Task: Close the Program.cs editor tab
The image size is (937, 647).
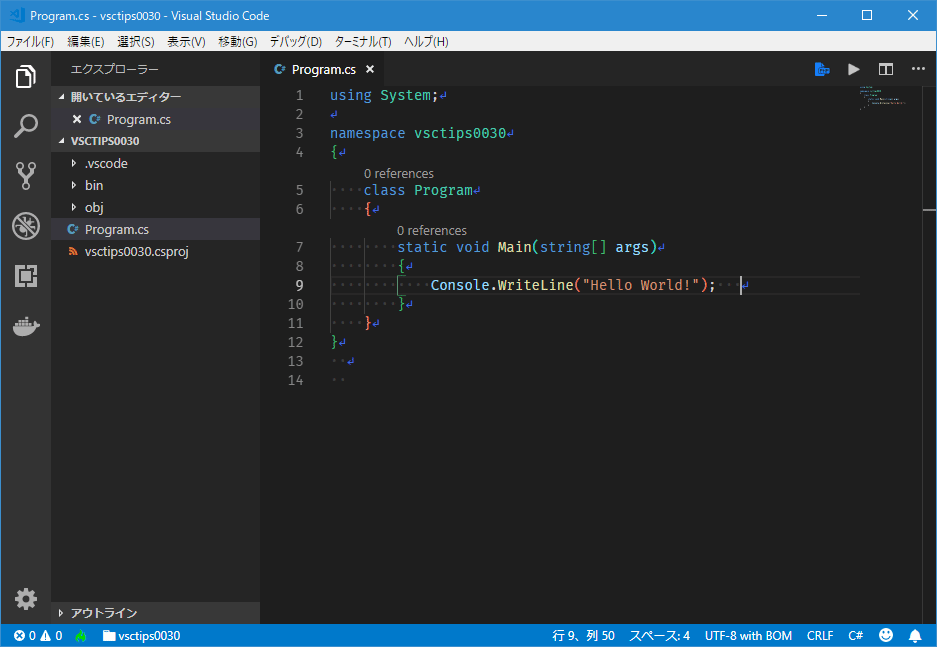Action: pos(370,69)
